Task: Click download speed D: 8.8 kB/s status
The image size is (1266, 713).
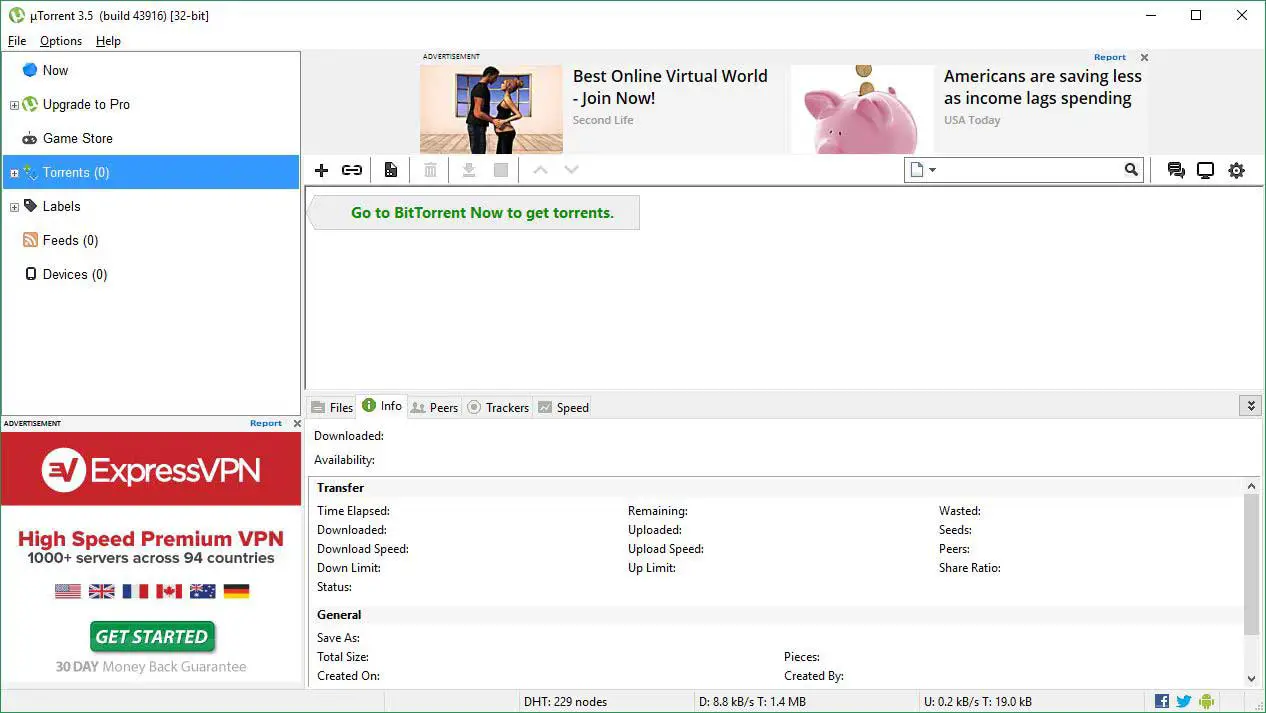Action: [x=750, y=702]
